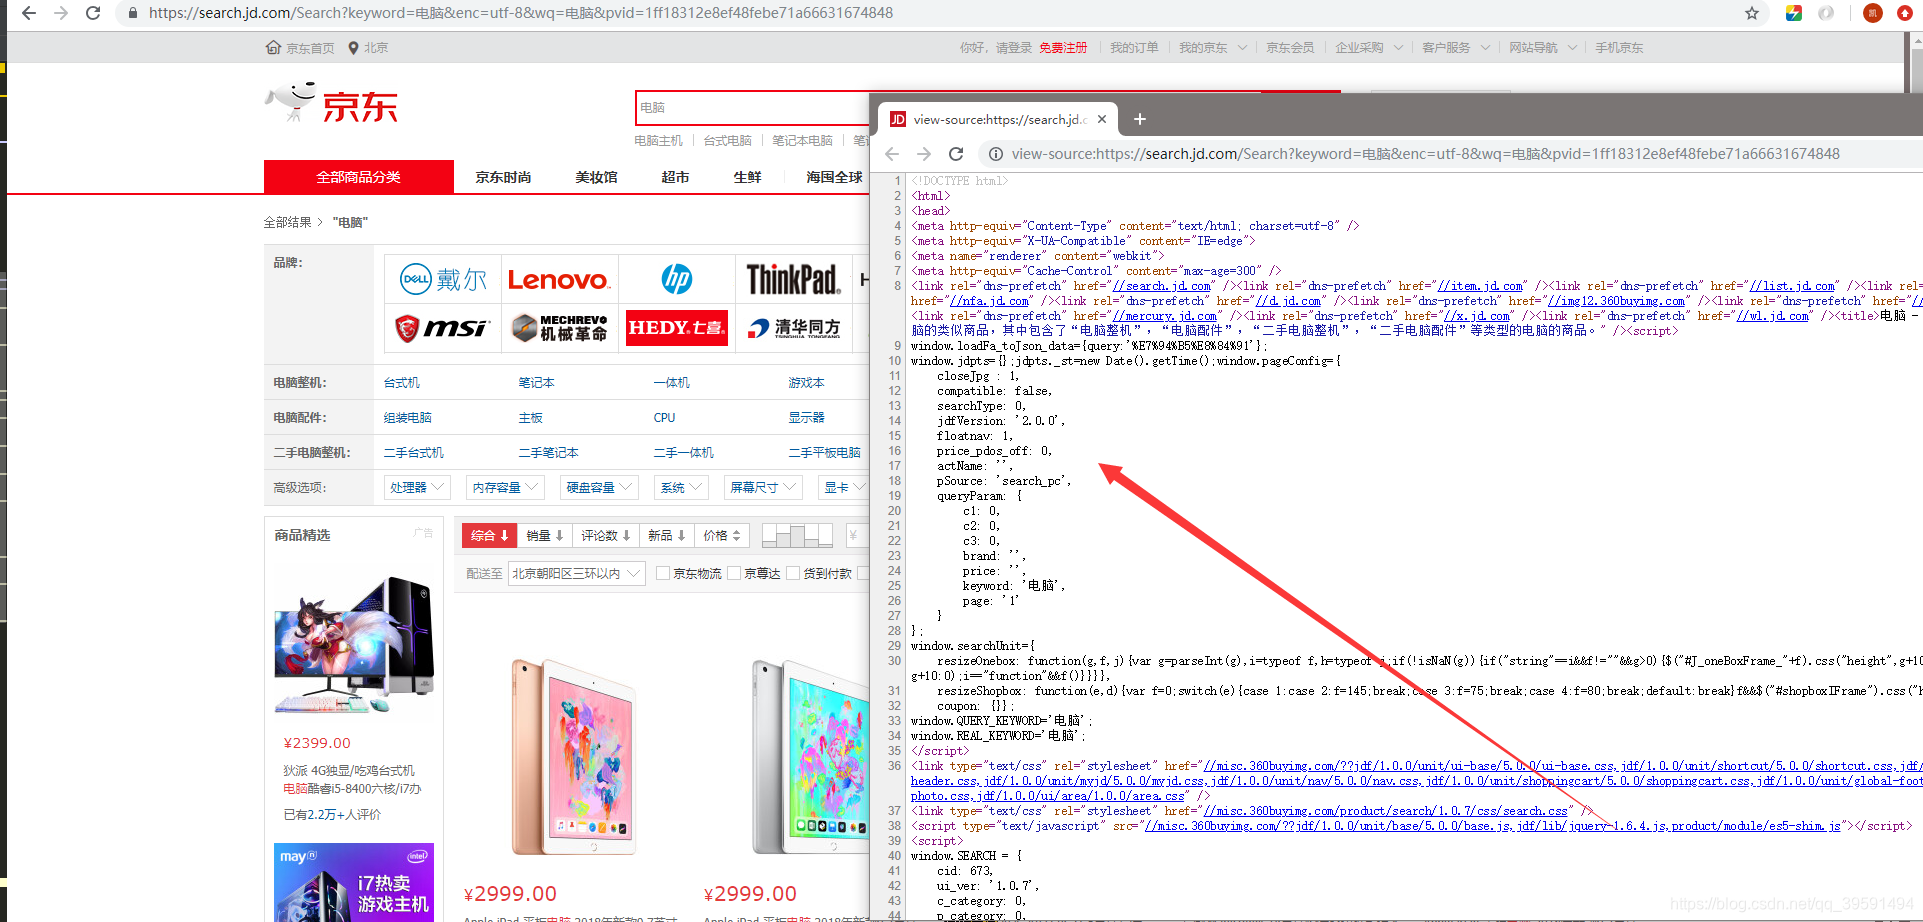Screen dimensions: 1923x922
Task: Select the HP brand logo
Action: [677, 279]
